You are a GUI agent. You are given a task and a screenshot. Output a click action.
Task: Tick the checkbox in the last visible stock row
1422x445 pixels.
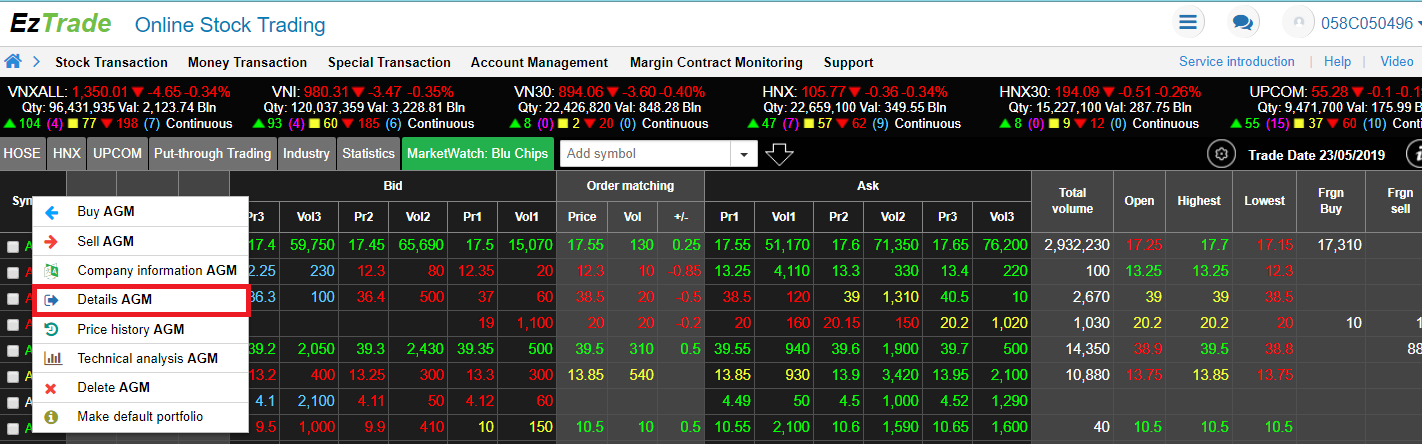coord(13,428)
